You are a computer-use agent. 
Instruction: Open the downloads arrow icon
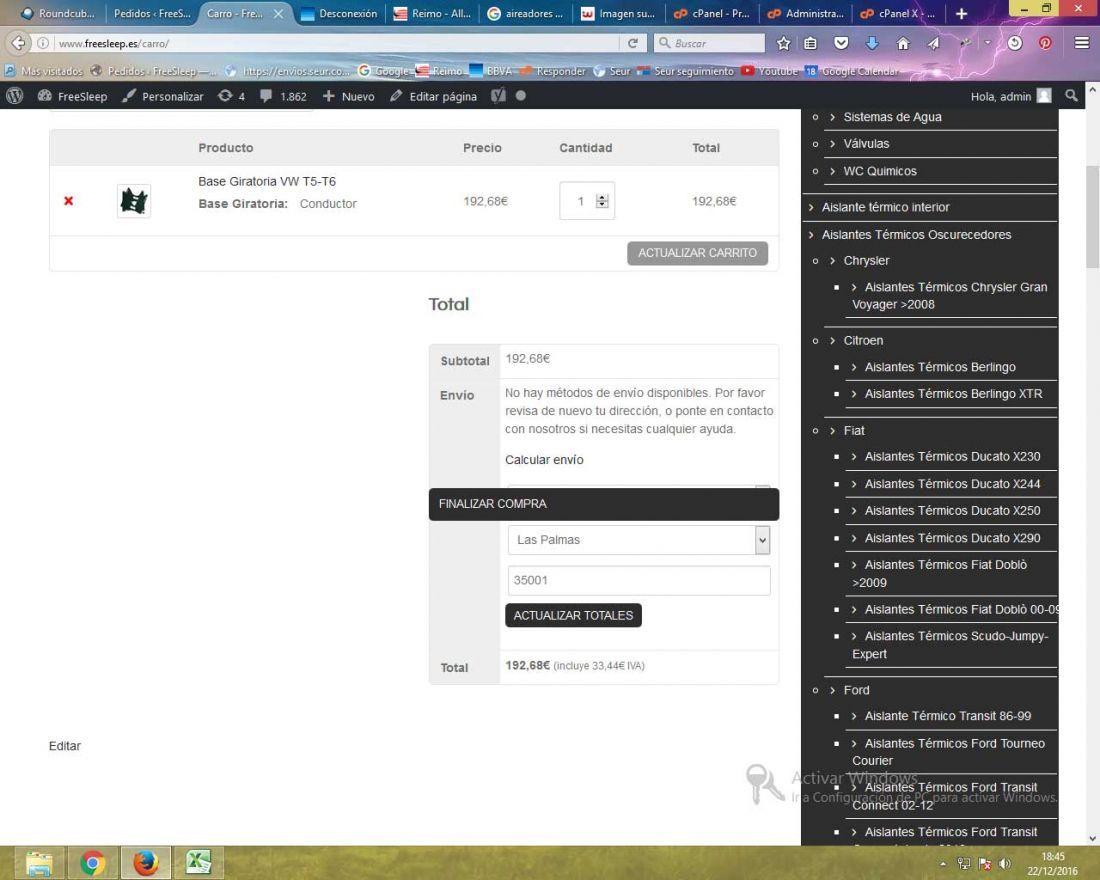point(872,44)
